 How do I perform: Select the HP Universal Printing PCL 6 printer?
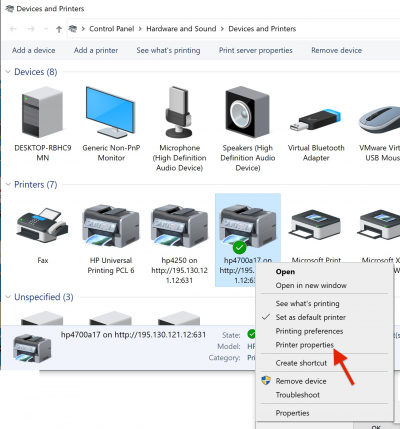pos(111,226)
